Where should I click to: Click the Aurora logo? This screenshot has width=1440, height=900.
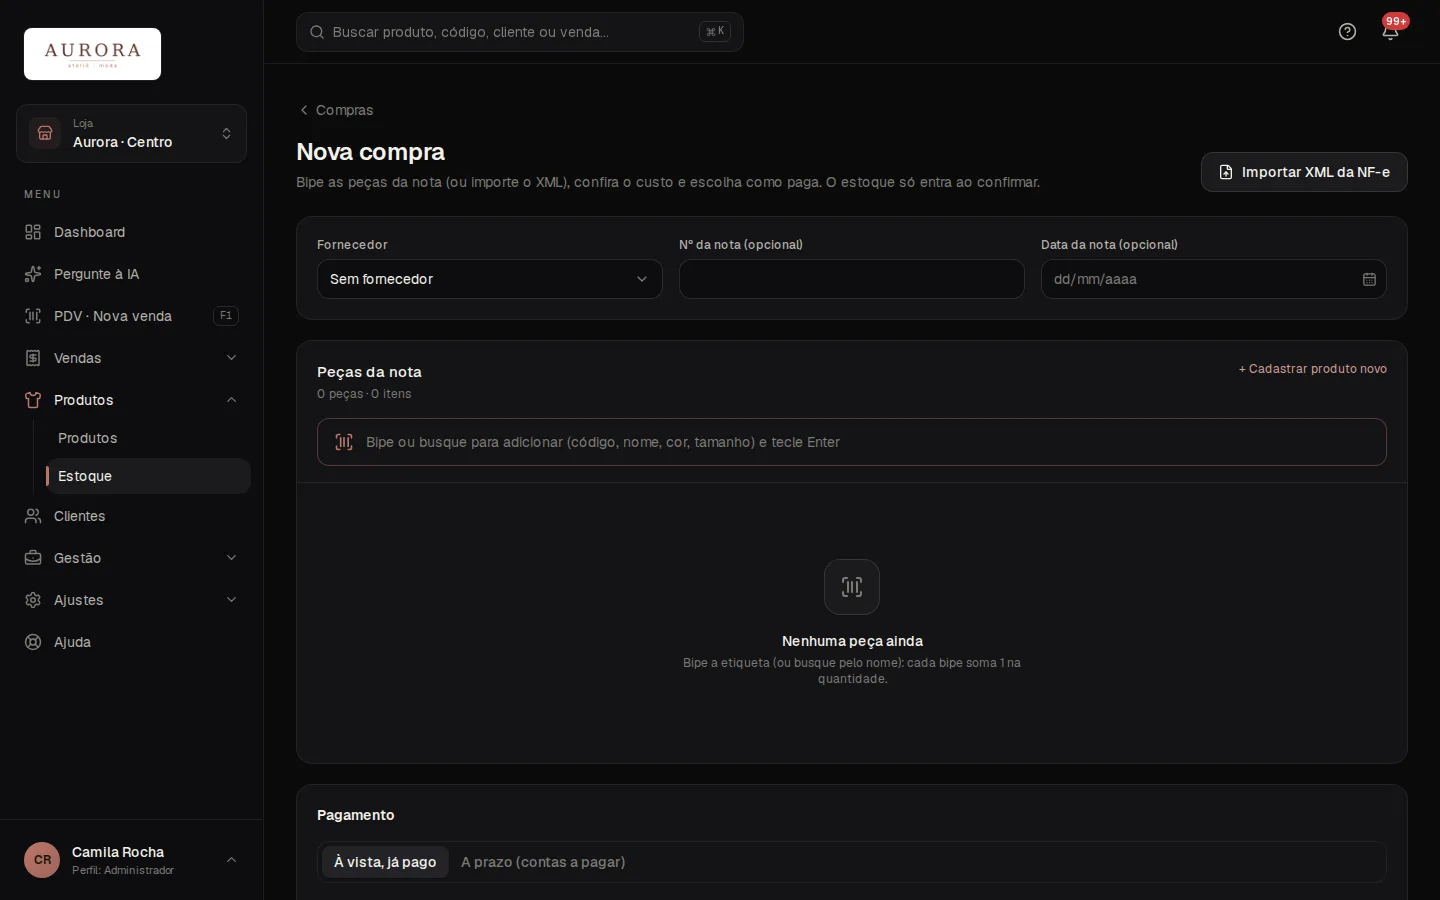point(92,54)
